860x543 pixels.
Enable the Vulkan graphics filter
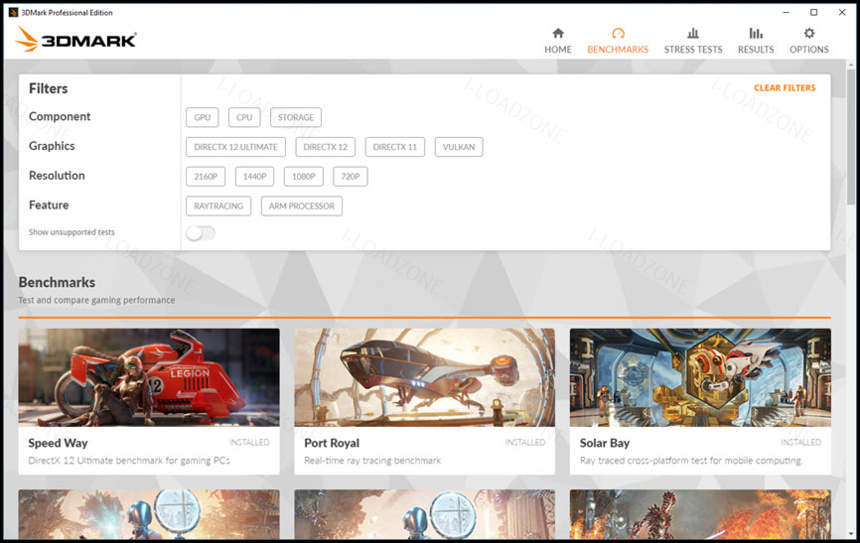click(x=459, y=147)
